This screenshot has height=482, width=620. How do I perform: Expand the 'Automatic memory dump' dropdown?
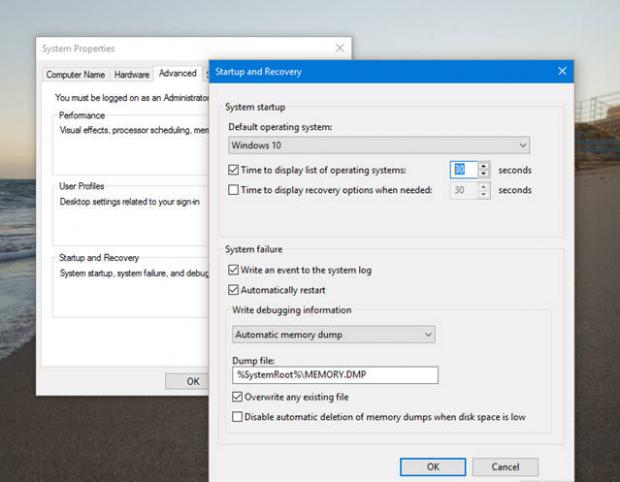pos(333,334)
